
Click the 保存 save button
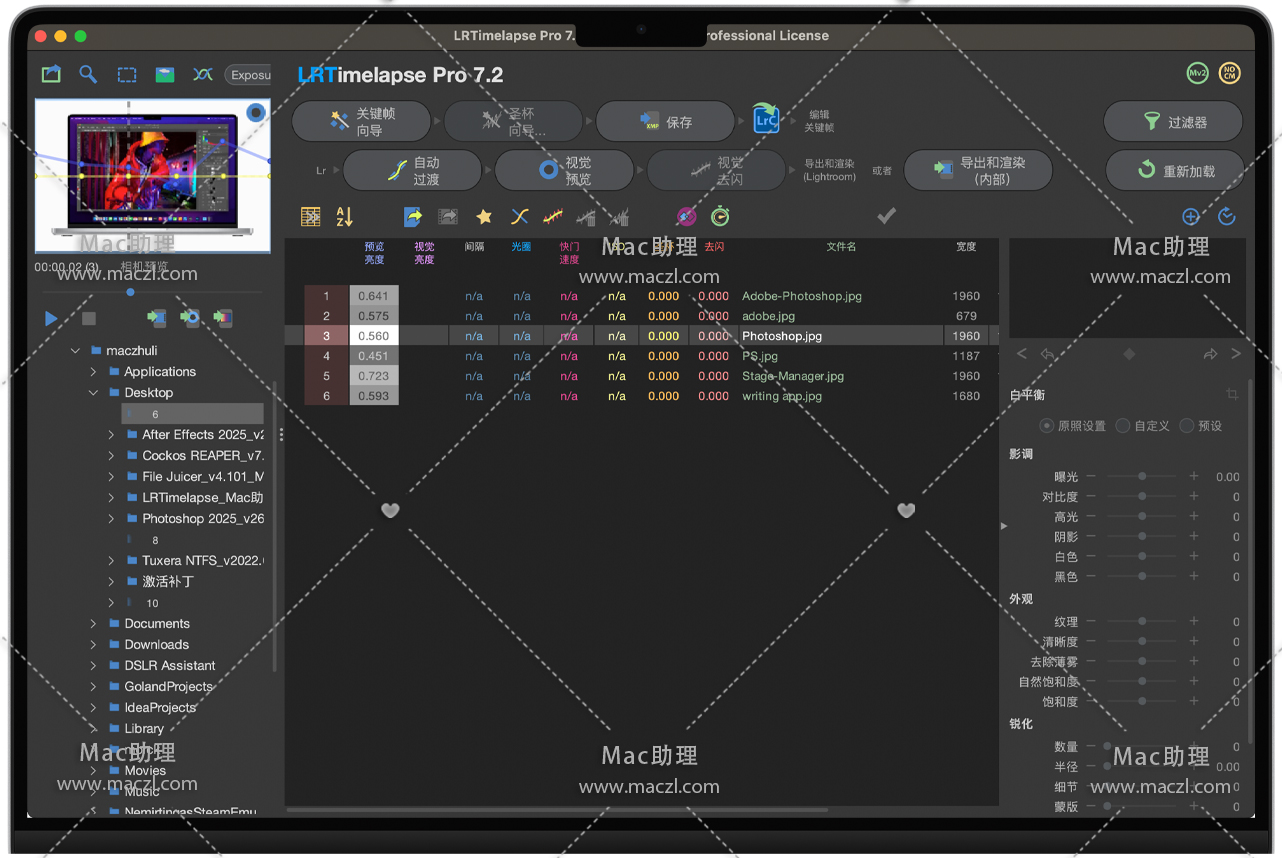665,122
